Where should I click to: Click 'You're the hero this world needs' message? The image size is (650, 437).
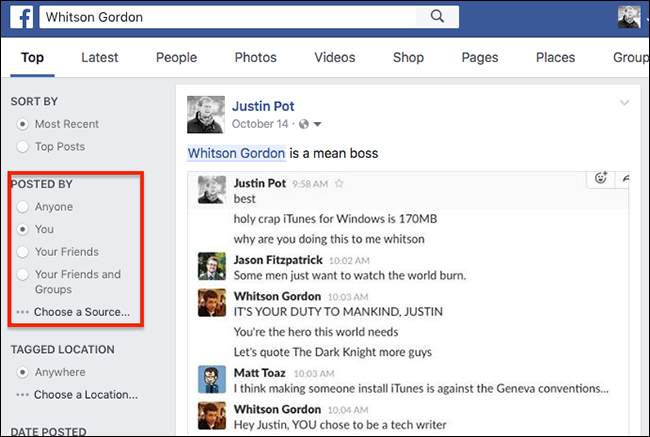[316, 332]
